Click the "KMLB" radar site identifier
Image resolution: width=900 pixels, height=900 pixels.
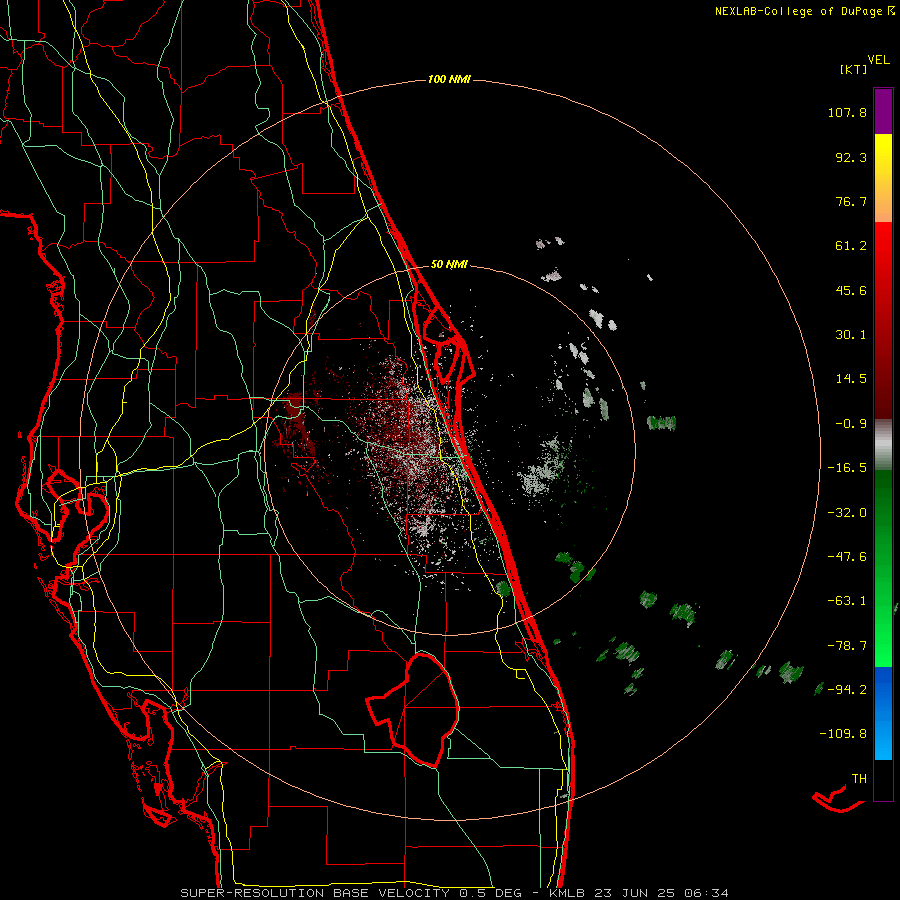click(565, 893)
